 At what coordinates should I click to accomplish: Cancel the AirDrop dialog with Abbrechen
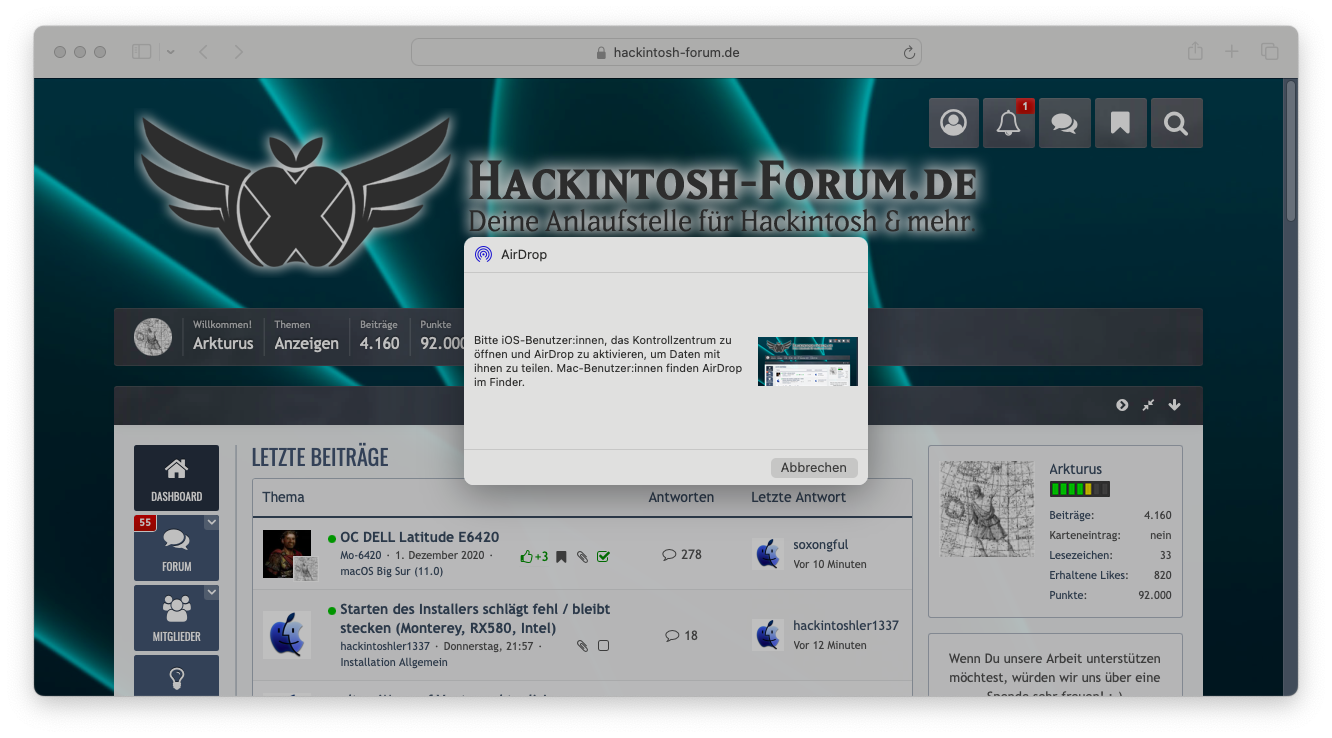coord(814,467)
